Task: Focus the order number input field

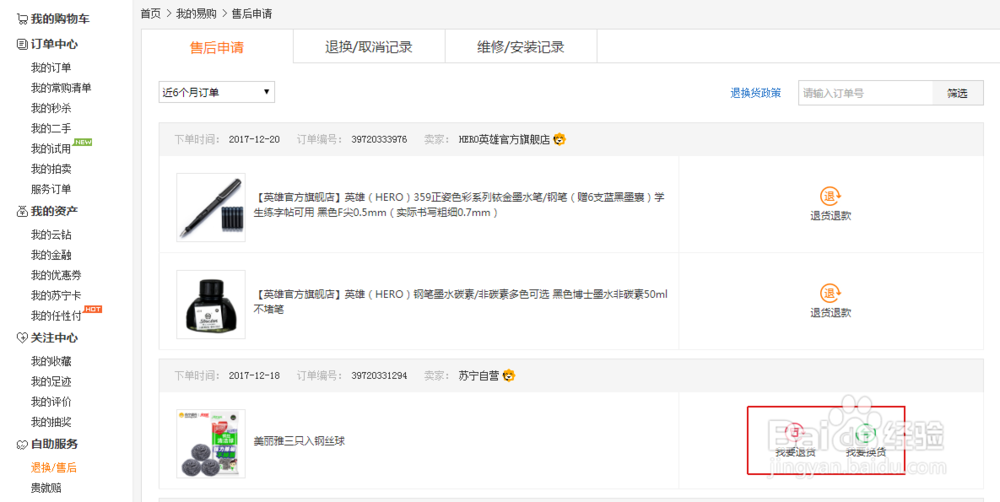Action: coord(865,93)
